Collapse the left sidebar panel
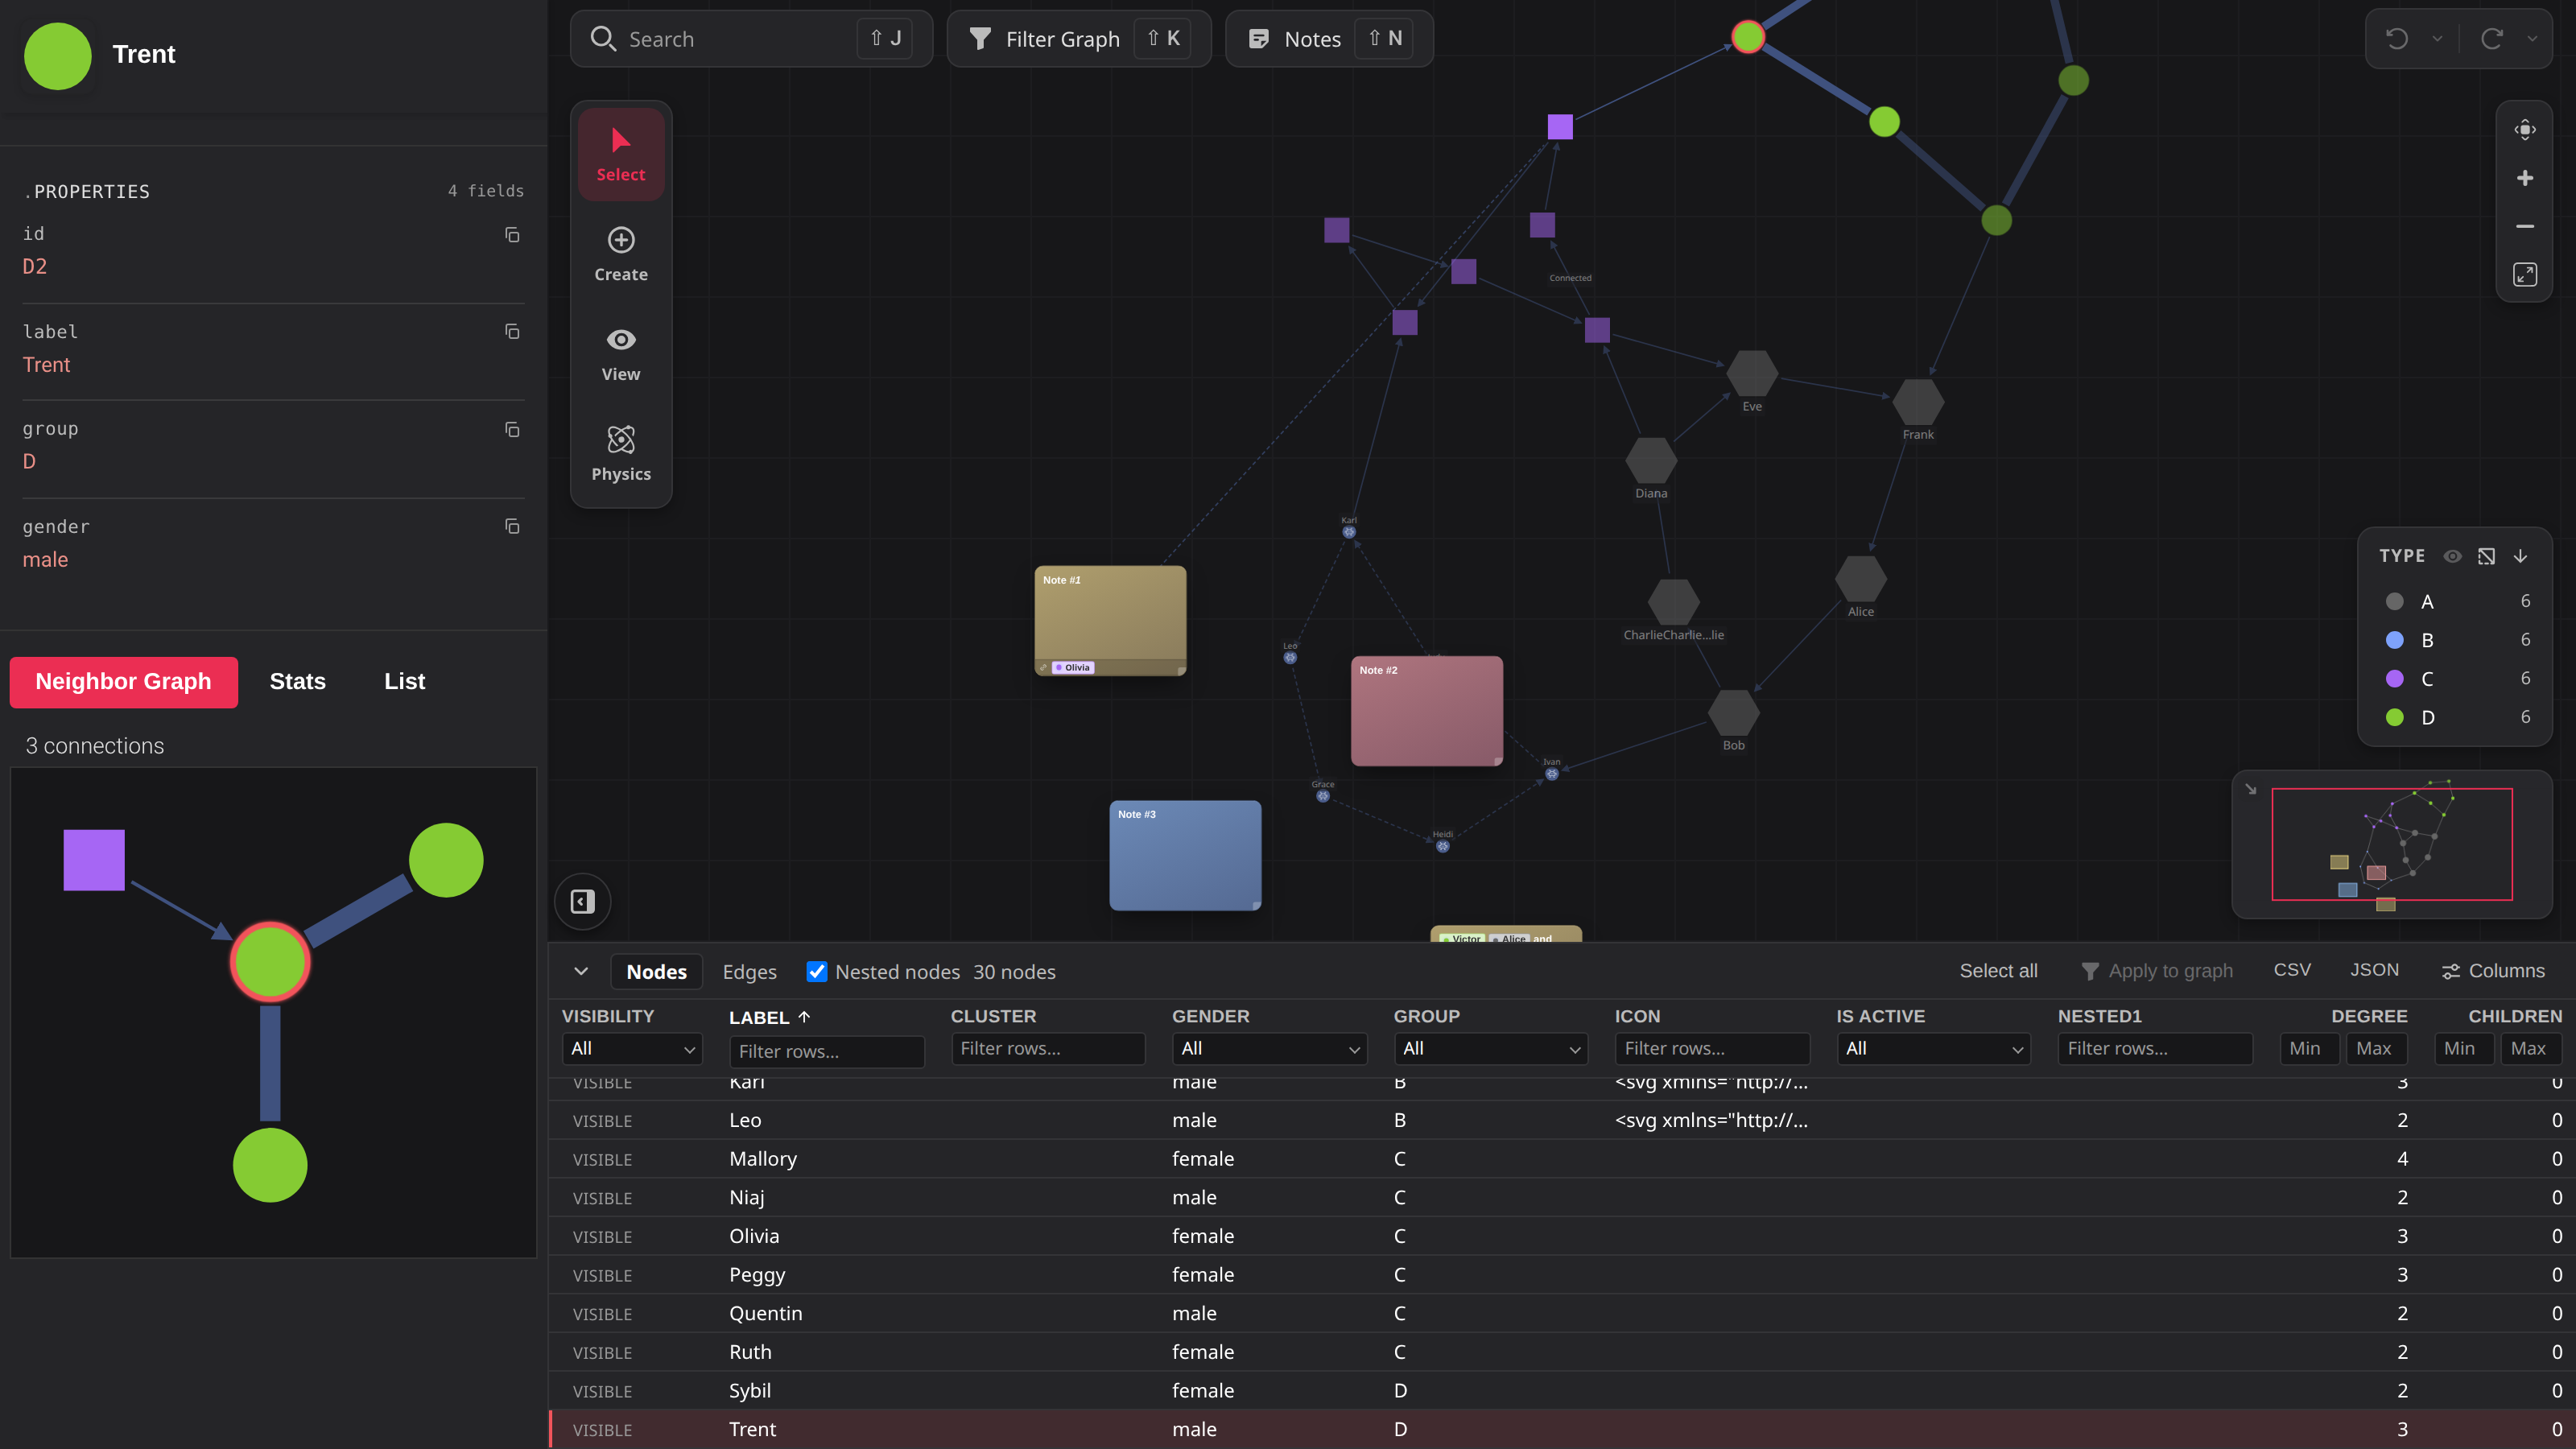Image resolution: width=2576 pixels, height=1449 pixels. pyautogui.click(x=583, y=901)
